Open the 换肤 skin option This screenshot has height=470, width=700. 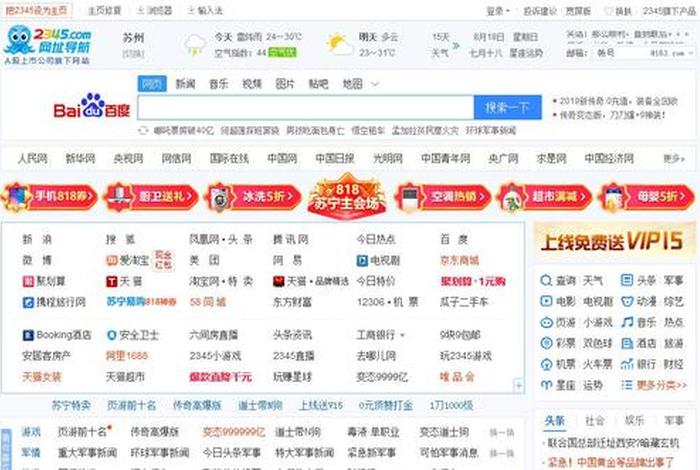618,11
